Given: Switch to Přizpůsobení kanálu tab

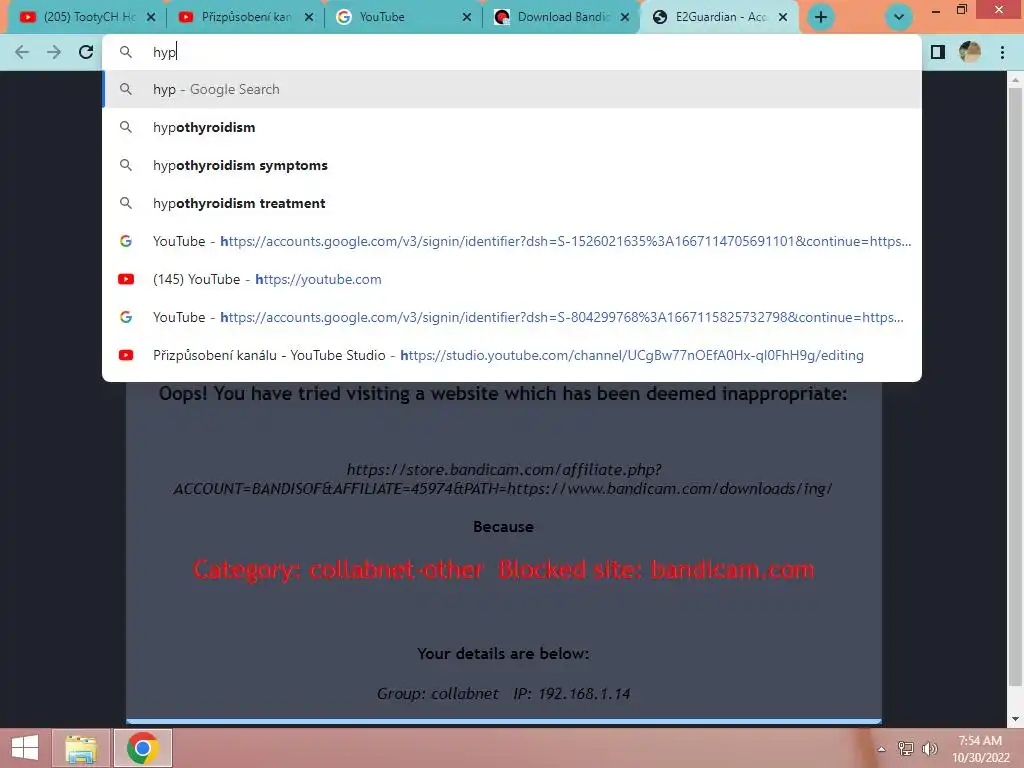Looking at the screenshot, I should 246,17.
